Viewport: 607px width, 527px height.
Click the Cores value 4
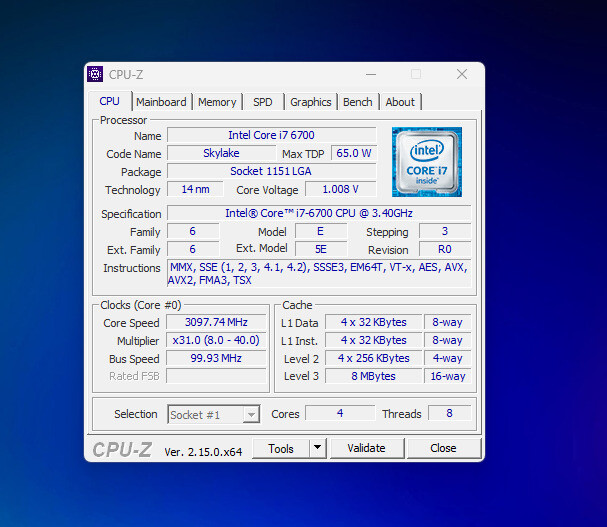(340, 413)
